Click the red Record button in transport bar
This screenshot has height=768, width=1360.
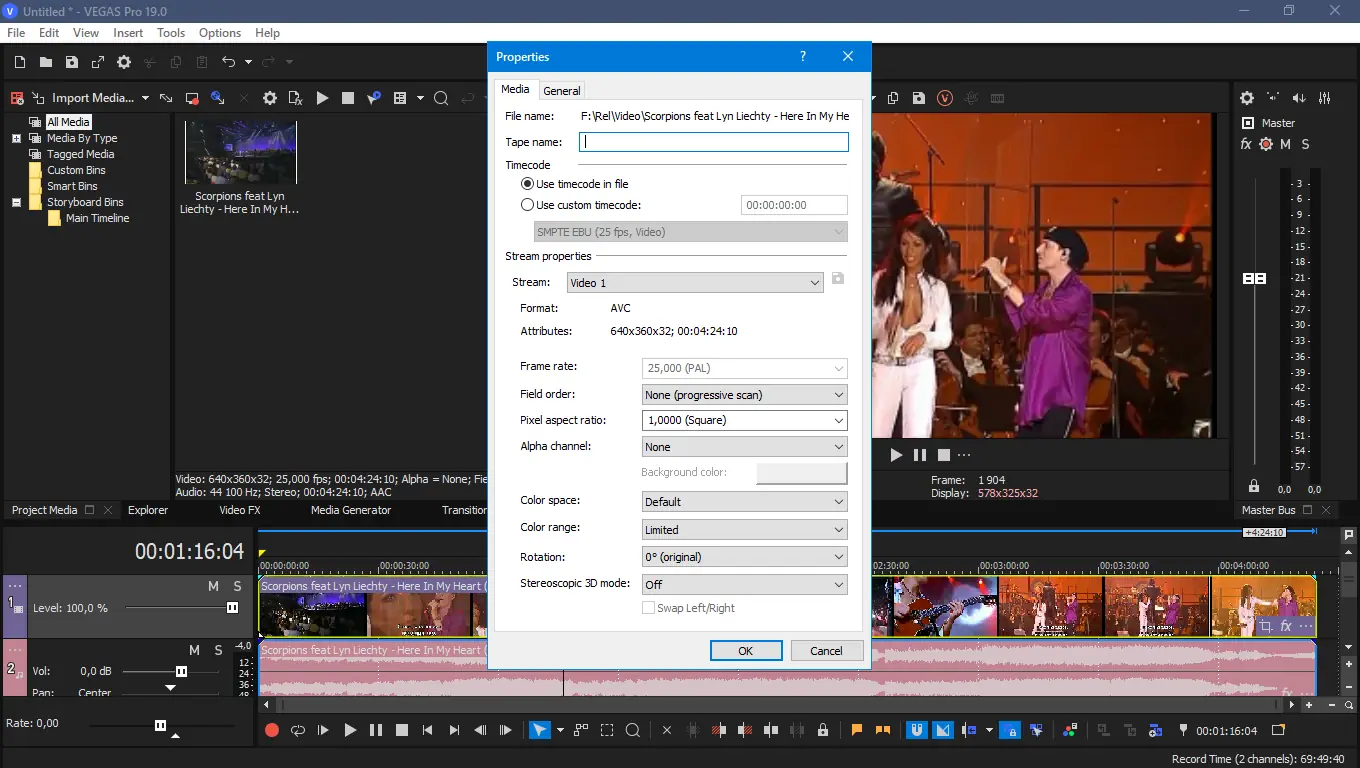(x=271, y=730)
